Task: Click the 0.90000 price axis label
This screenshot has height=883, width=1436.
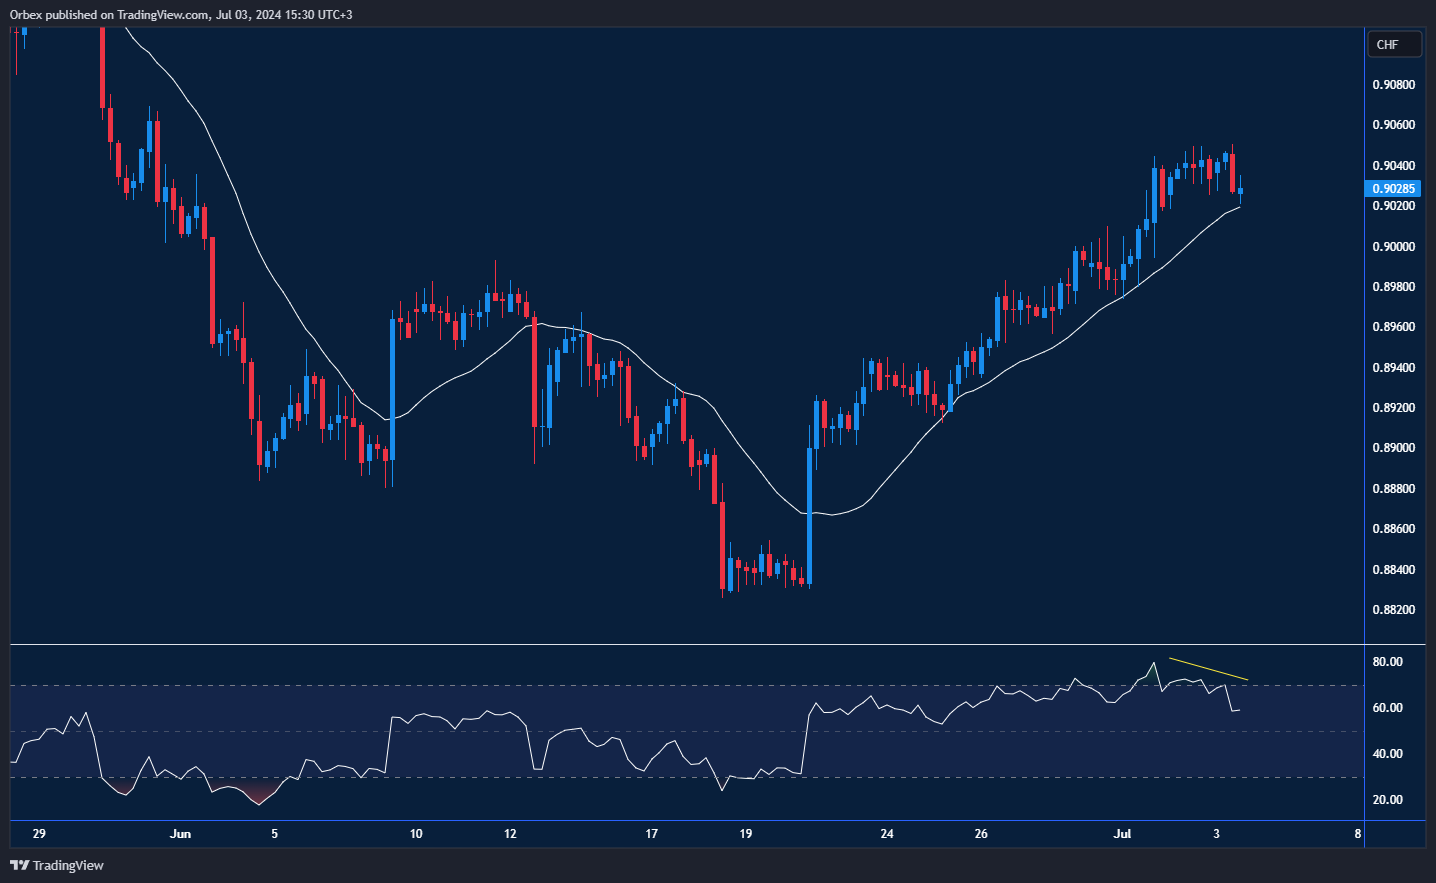Action: point(1393,247)
